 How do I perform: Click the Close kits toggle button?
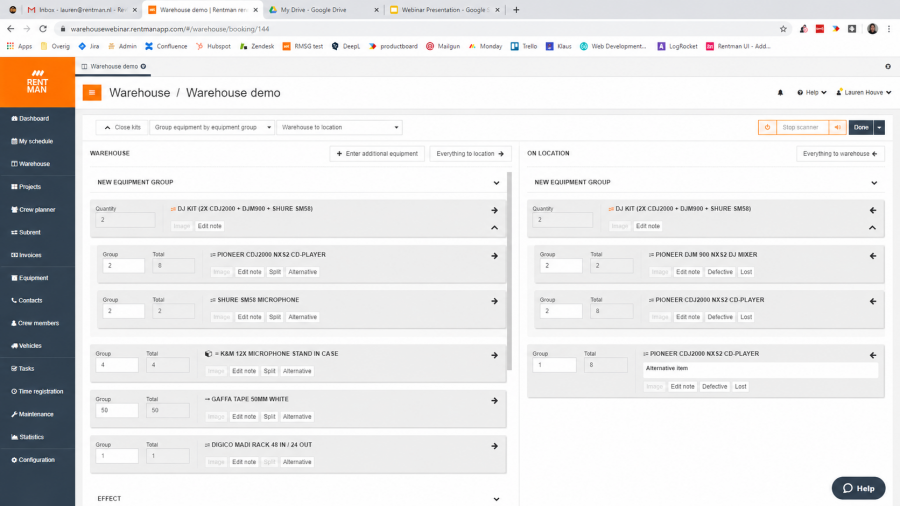pyautogui.click(x=122, y=127)
